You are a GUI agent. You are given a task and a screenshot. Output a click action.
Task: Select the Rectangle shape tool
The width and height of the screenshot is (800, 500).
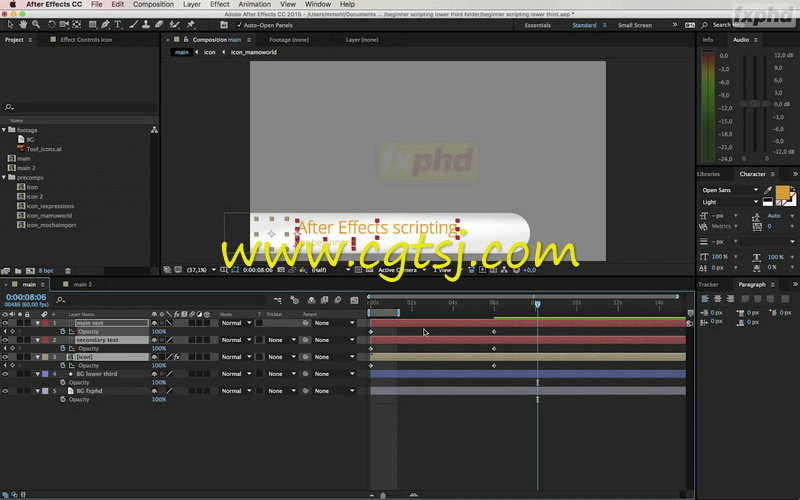click(x=92, y=24)
